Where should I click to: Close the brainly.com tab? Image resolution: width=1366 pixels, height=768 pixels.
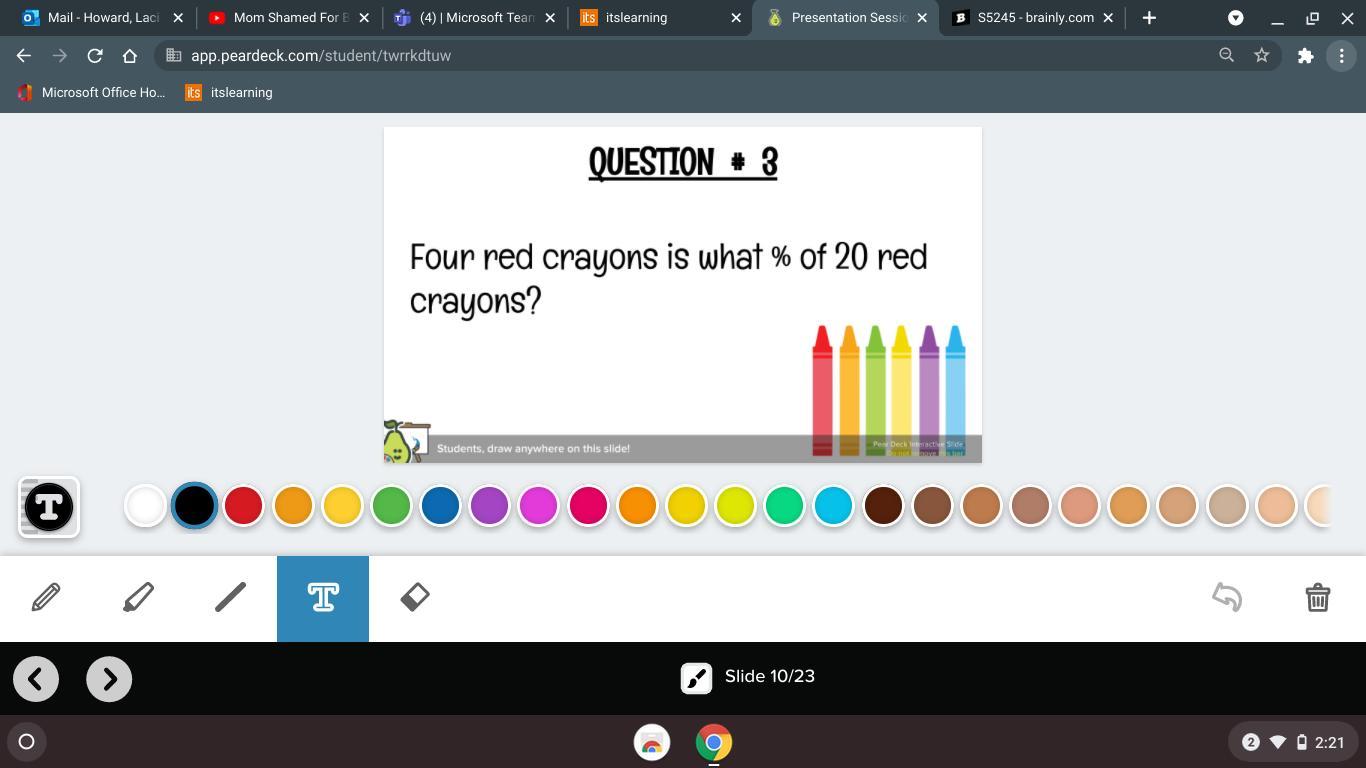(x=1108, y=18)
